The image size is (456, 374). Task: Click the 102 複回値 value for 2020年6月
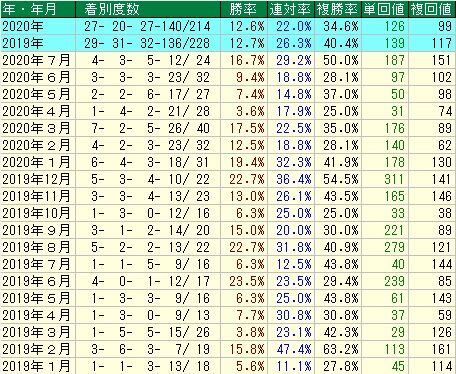442,77
